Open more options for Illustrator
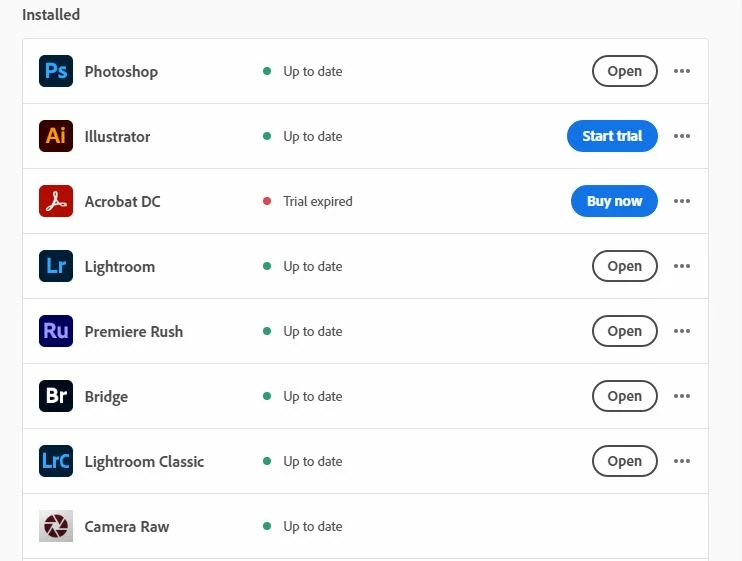 682,136
